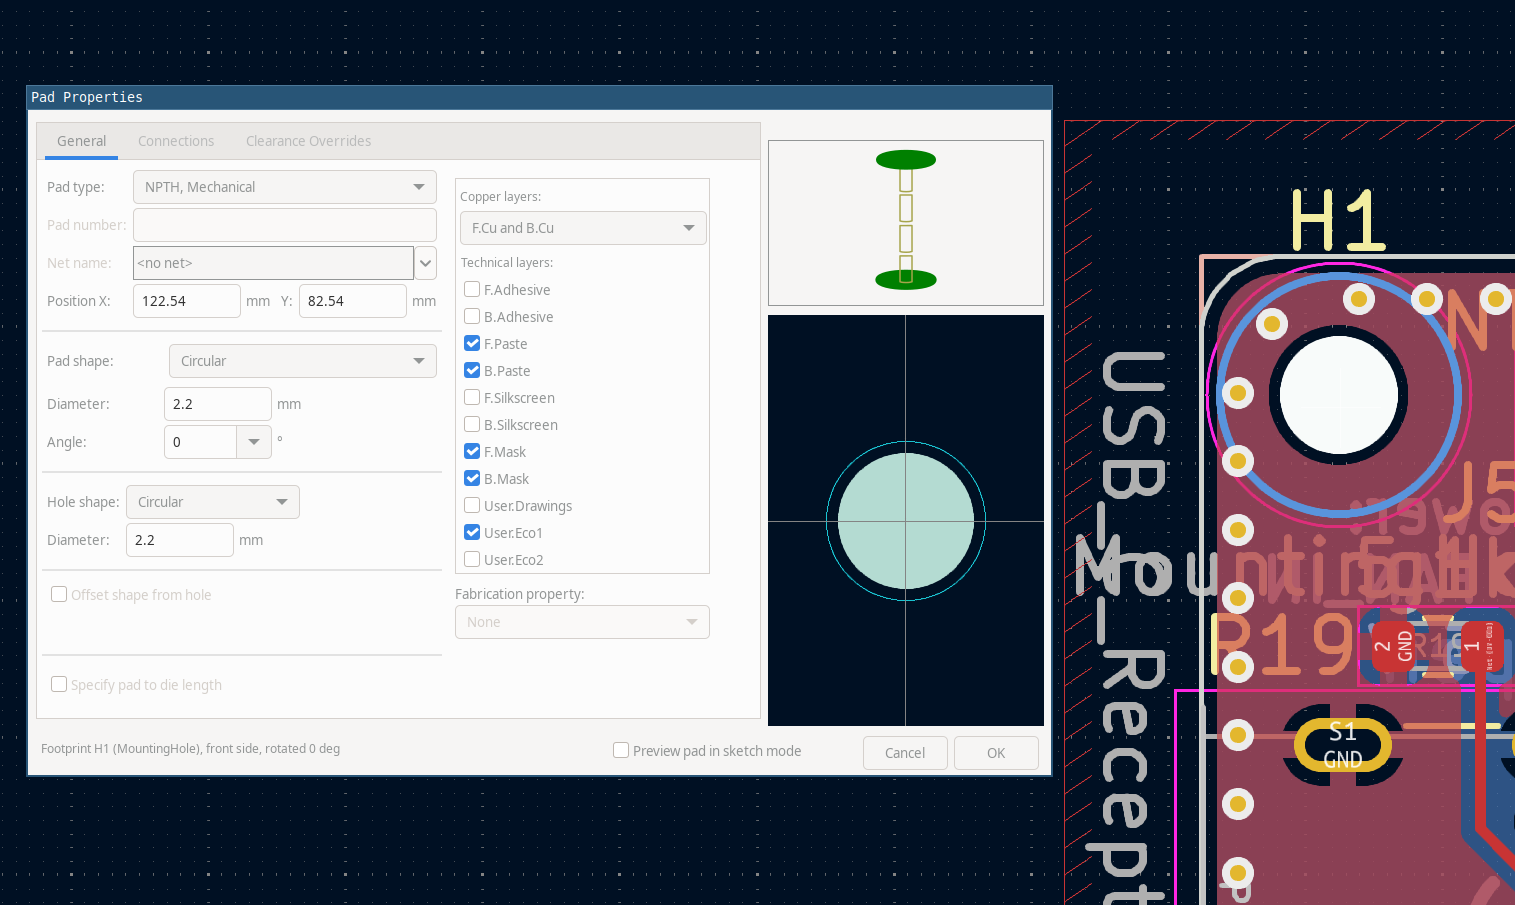Change the Pad shape selection
1515x905 pixels.
(x=302, y=360)
